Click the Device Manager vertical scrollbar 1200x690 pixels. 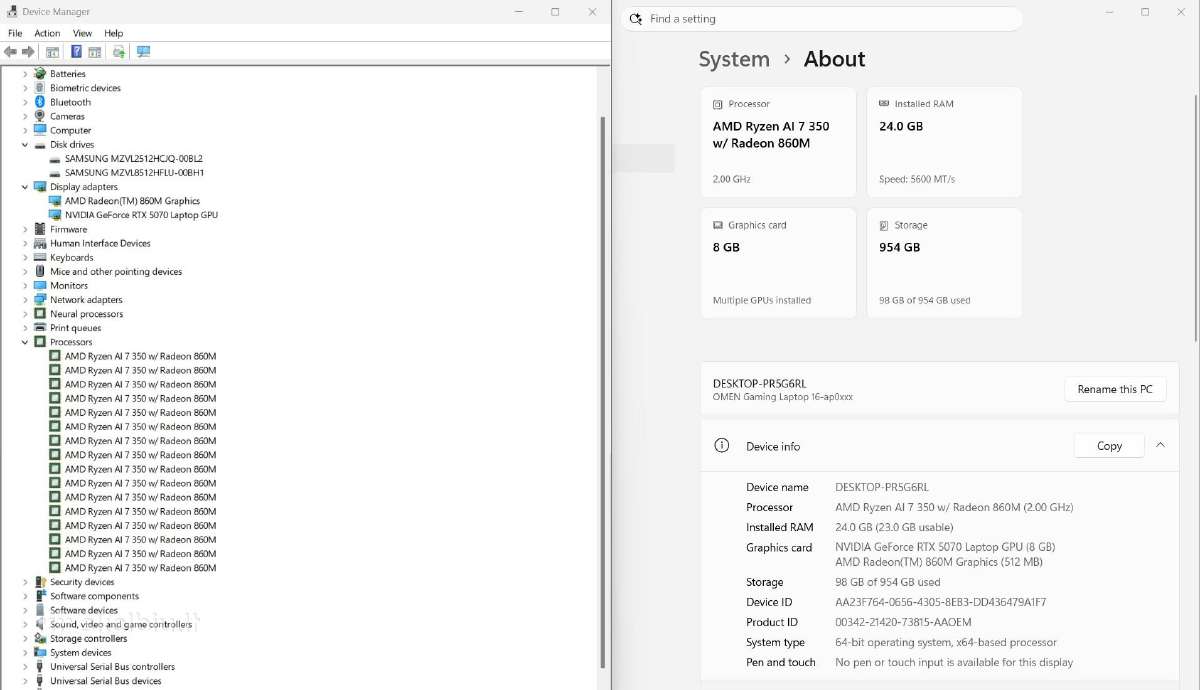click(602, 392)
